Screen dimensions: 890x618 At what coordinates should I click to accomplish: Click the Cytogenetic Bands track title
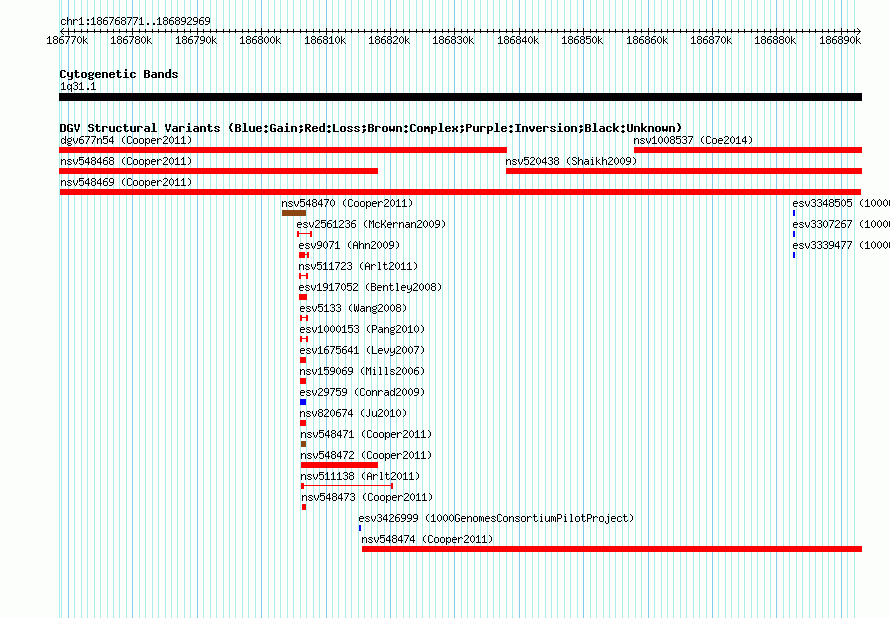(119, 74)
